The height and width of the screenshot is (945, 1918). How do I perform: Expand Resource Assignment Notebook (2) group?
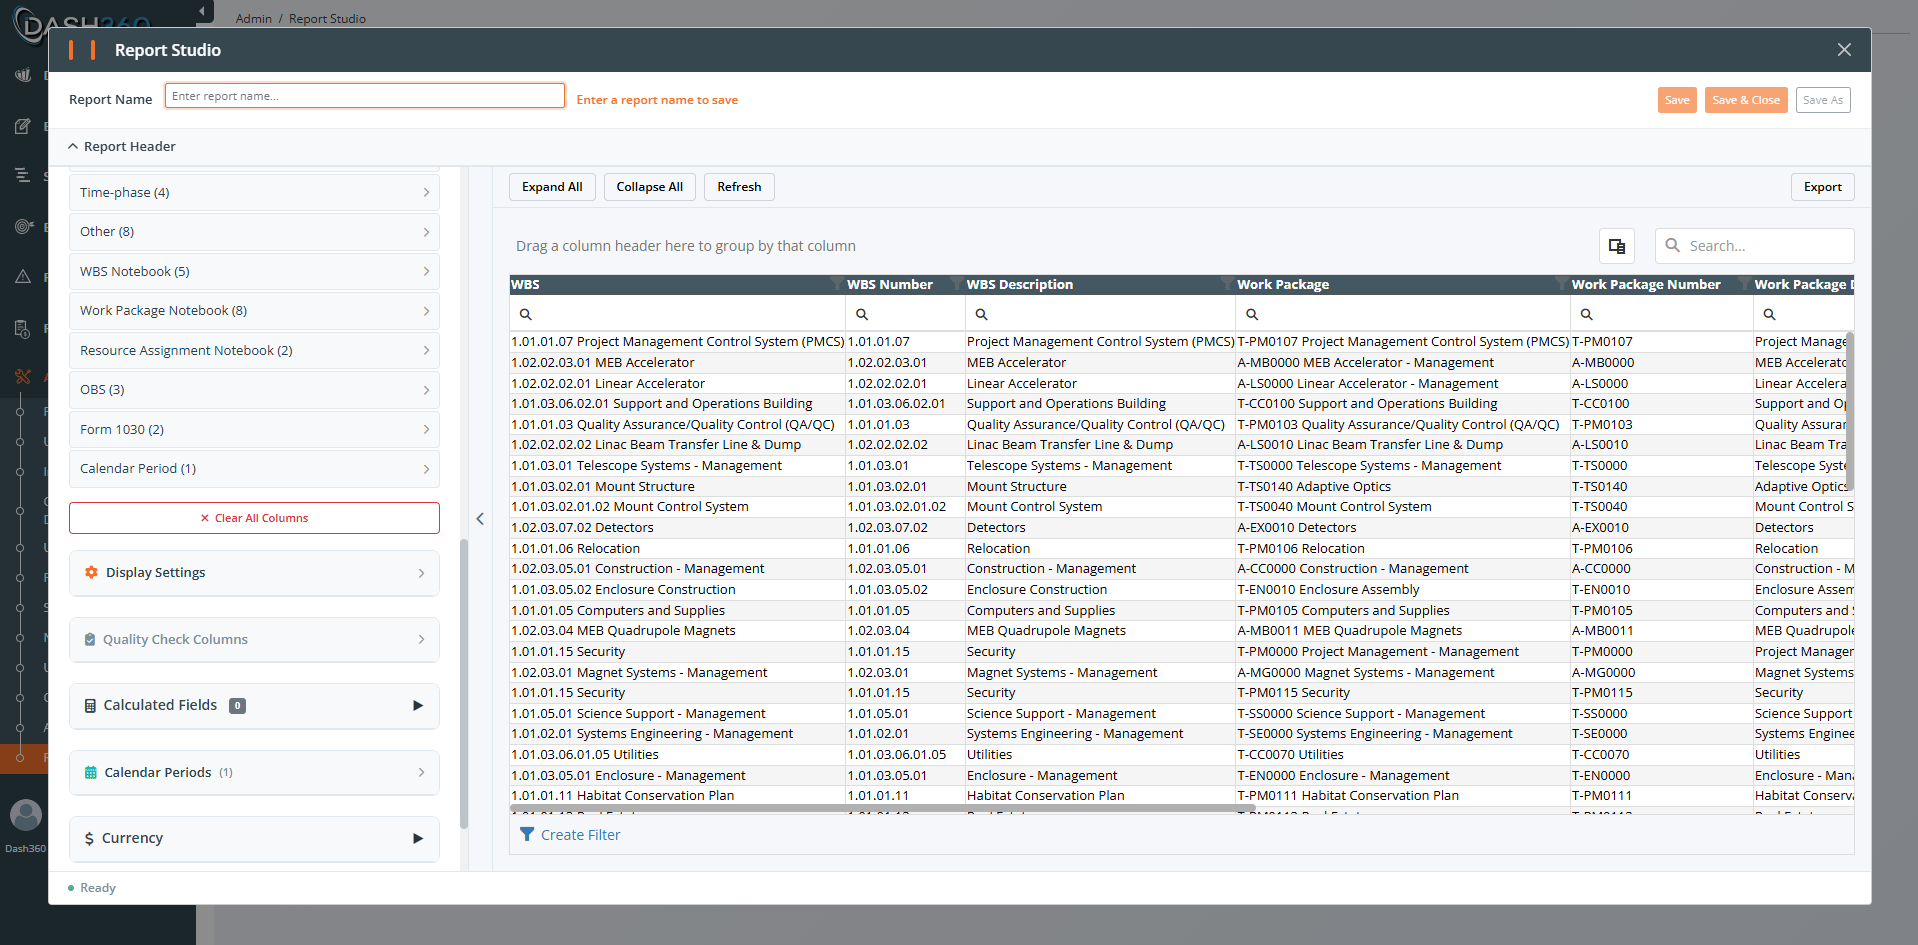coord(254,350)
